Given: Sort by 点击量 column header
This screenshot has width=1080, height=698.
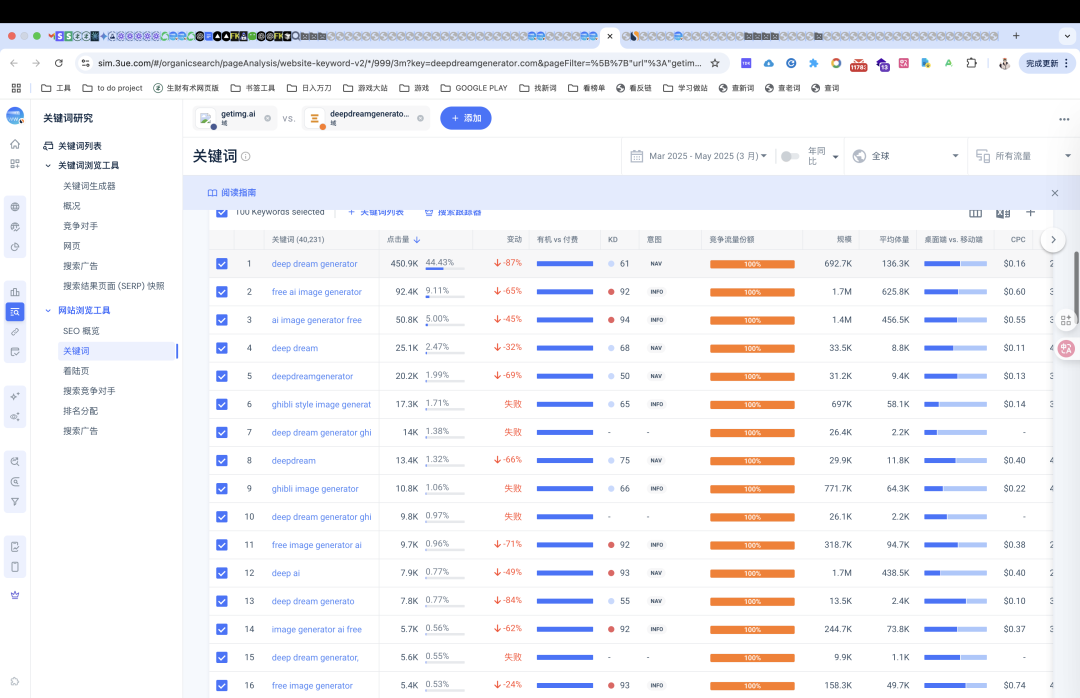Looking at the screenshot, I should 403,240.
